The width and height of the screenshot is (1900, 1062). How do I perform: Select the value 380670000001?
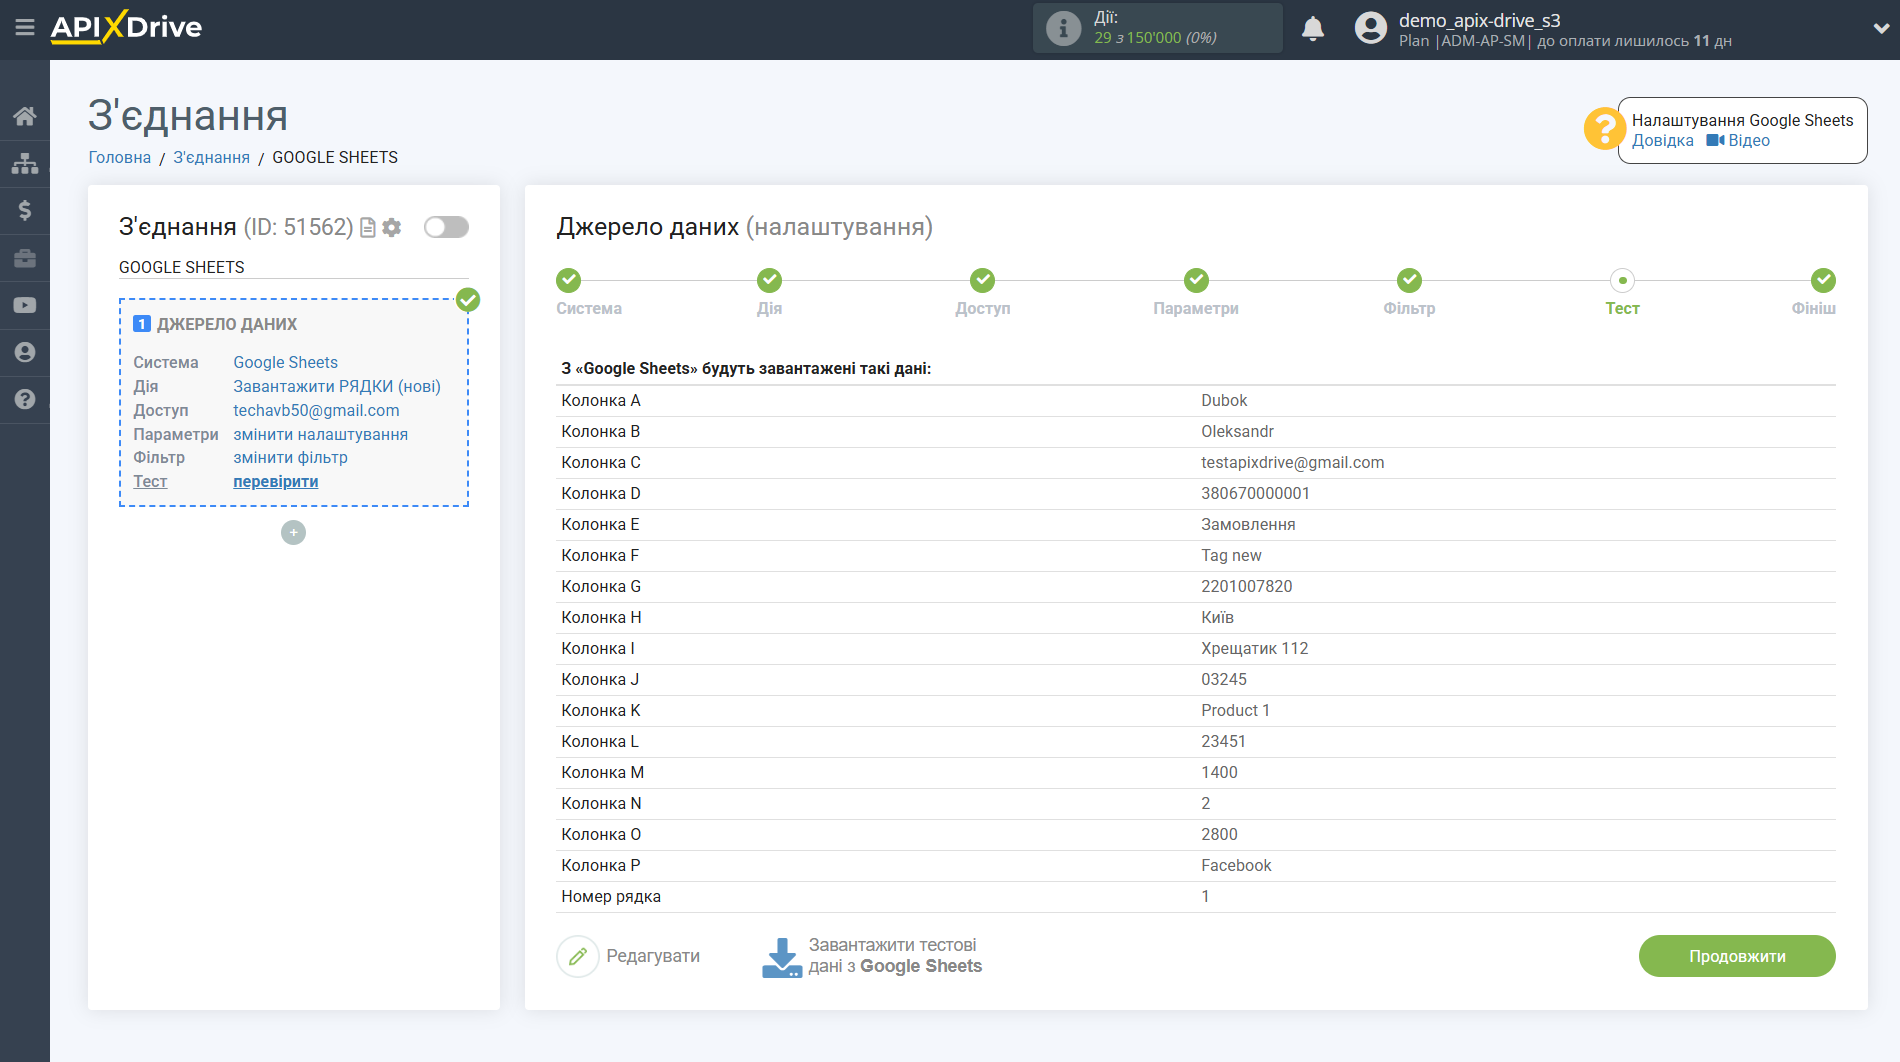tap(1255, 494)
